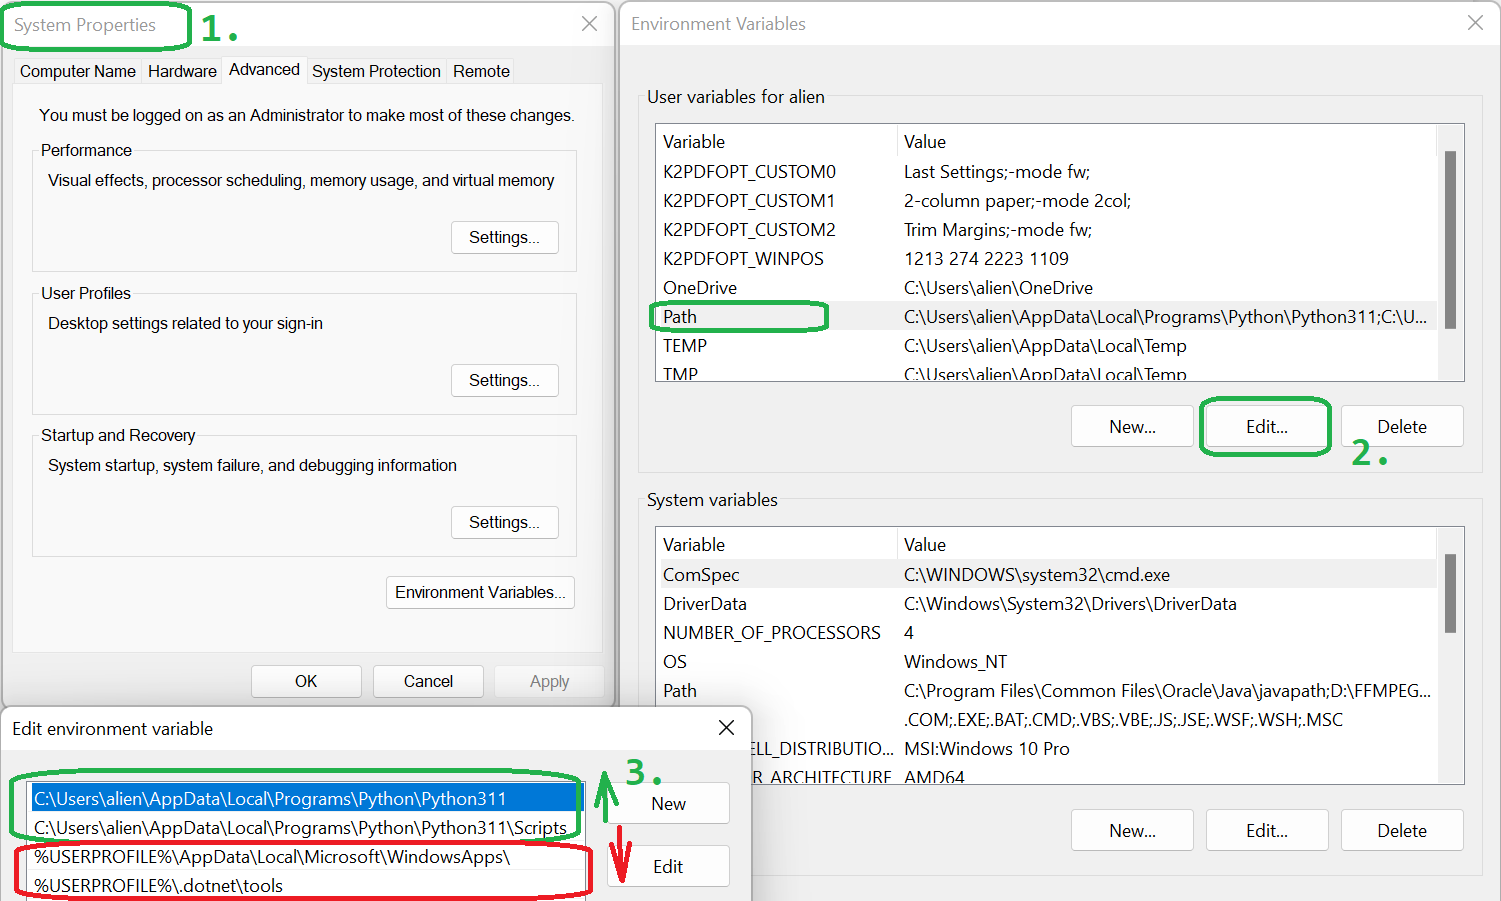Open Performance Settings button

click(504, 237)
